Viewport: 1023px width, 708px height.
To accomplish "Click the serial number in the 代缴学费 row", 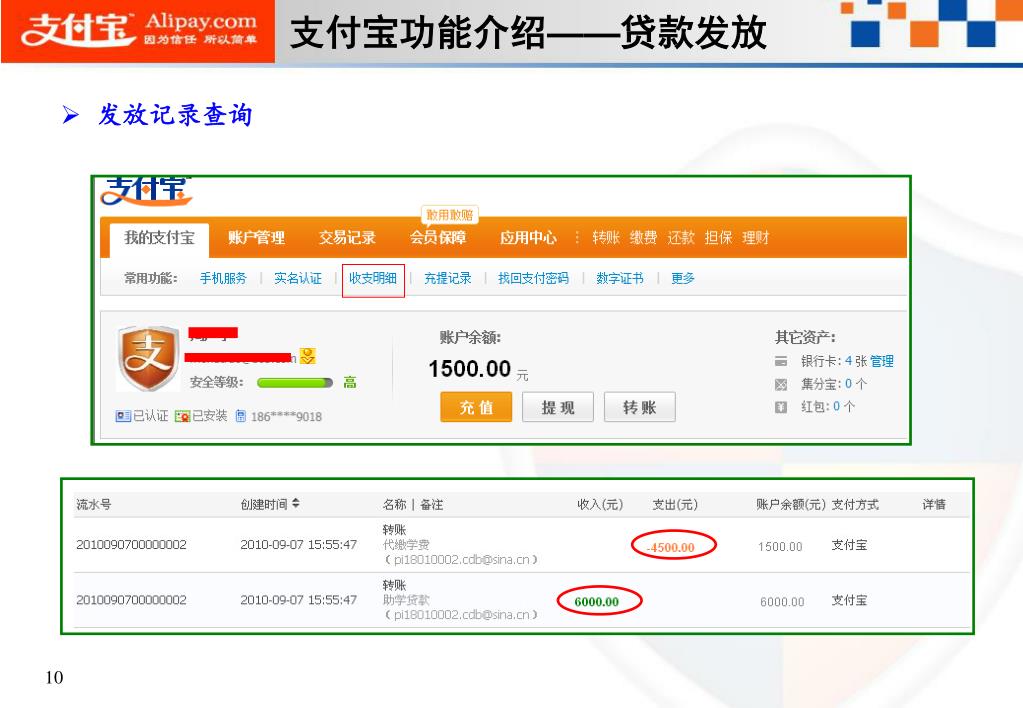I will pos(131,545).
